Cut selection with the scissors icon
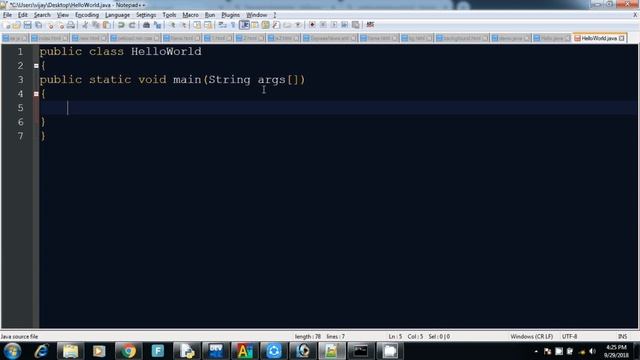 point(85,25)
